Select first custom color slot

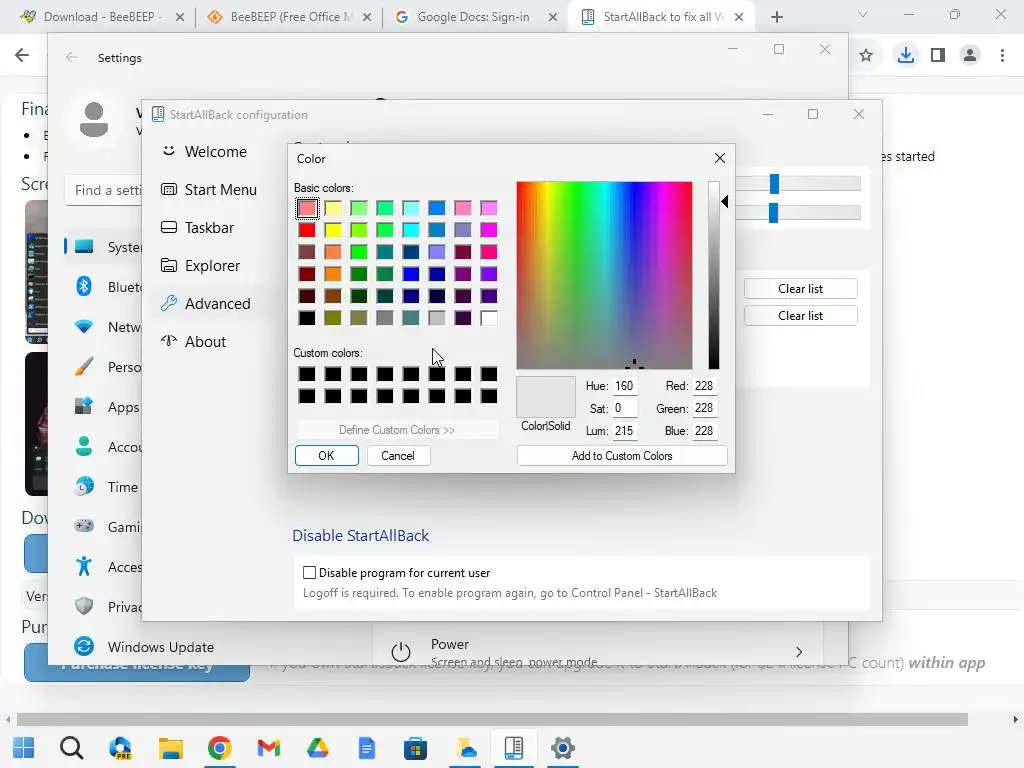click(307, 374)
